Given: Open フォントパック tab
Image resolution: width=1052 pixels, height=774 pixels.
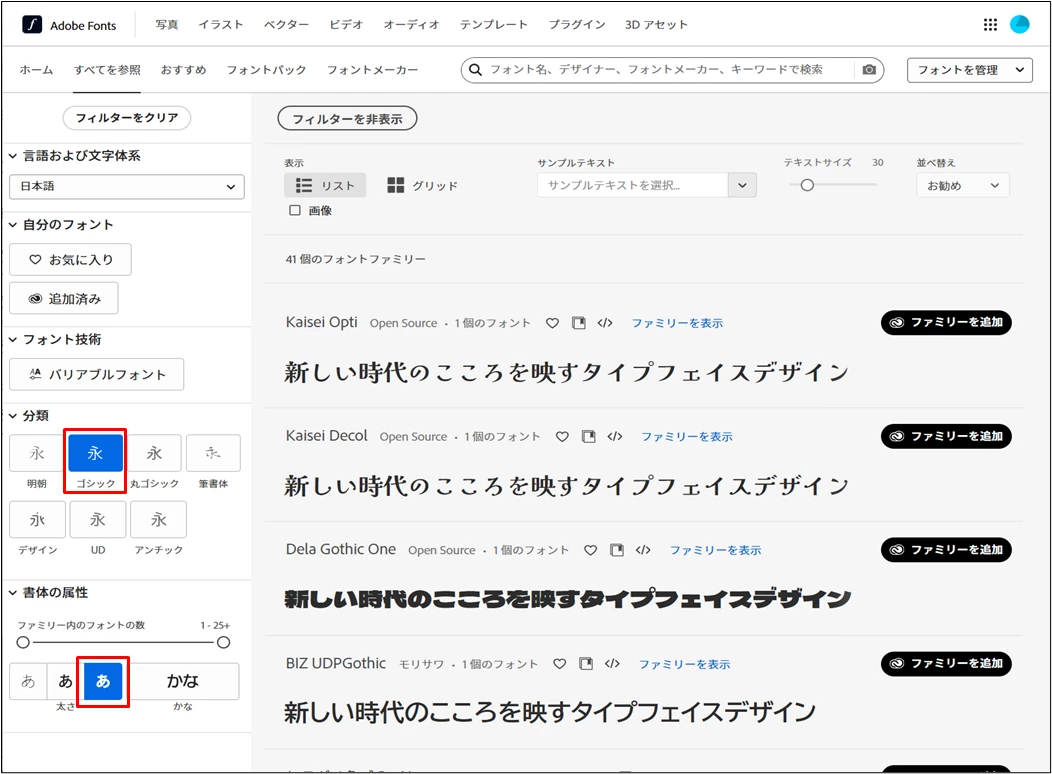Looking at the screenshot, I should [266, 70].
